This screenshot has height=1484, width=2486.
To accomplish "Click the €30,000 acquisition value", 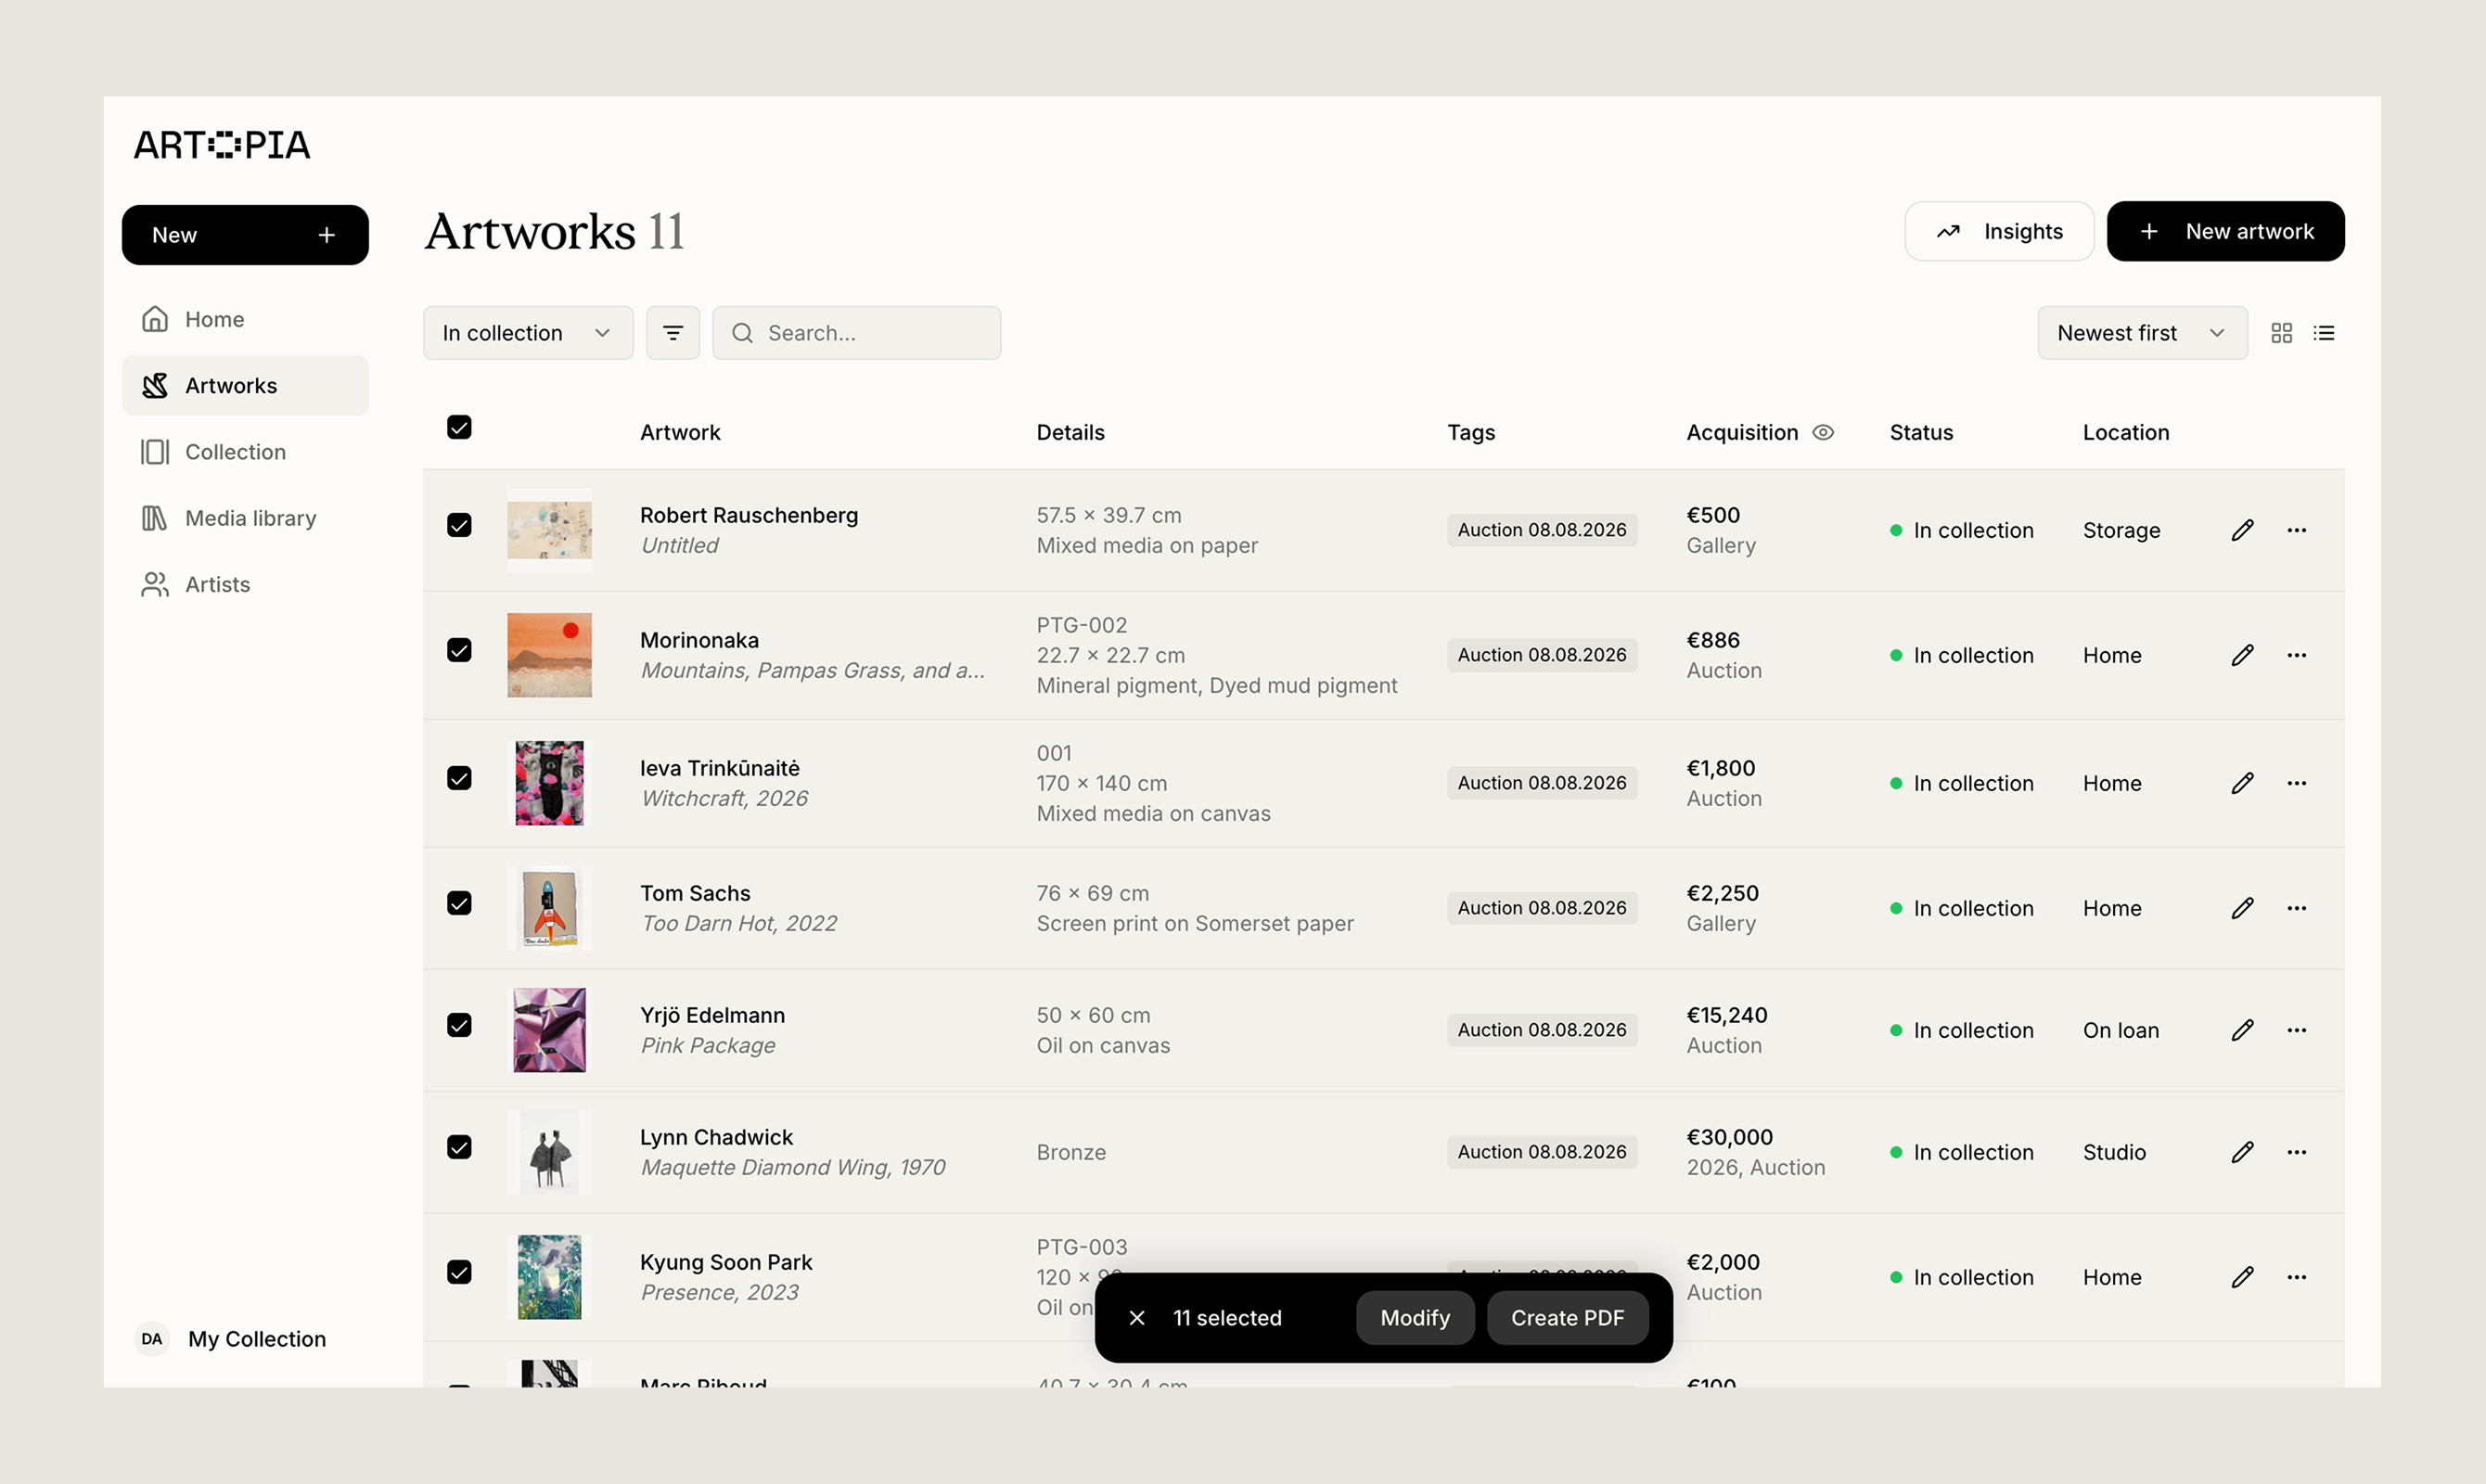I will point(1730,1137).
